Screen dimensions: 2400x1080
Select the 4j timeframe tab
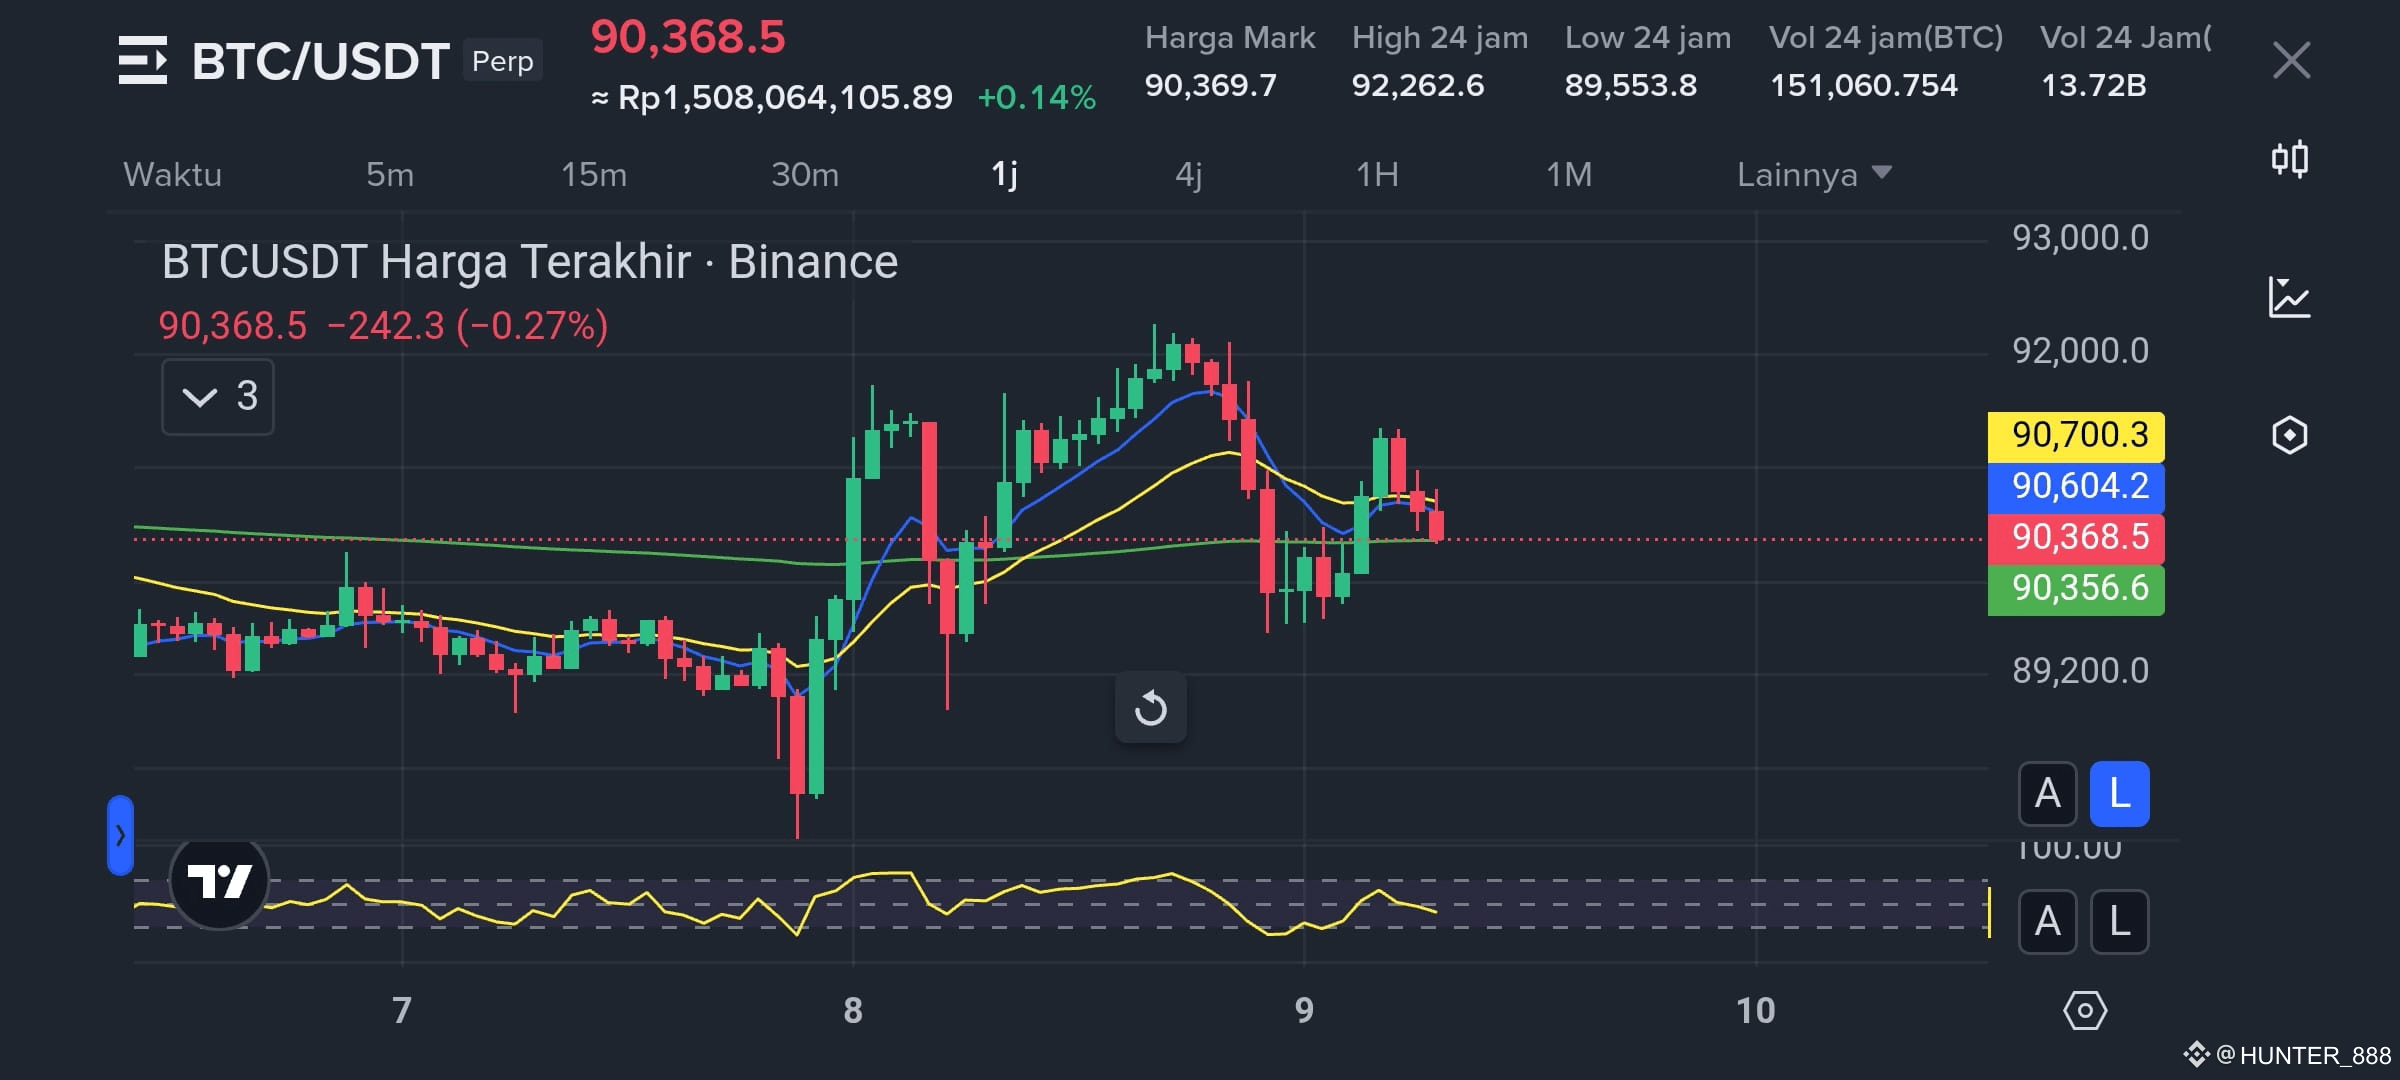(1189, 174)
